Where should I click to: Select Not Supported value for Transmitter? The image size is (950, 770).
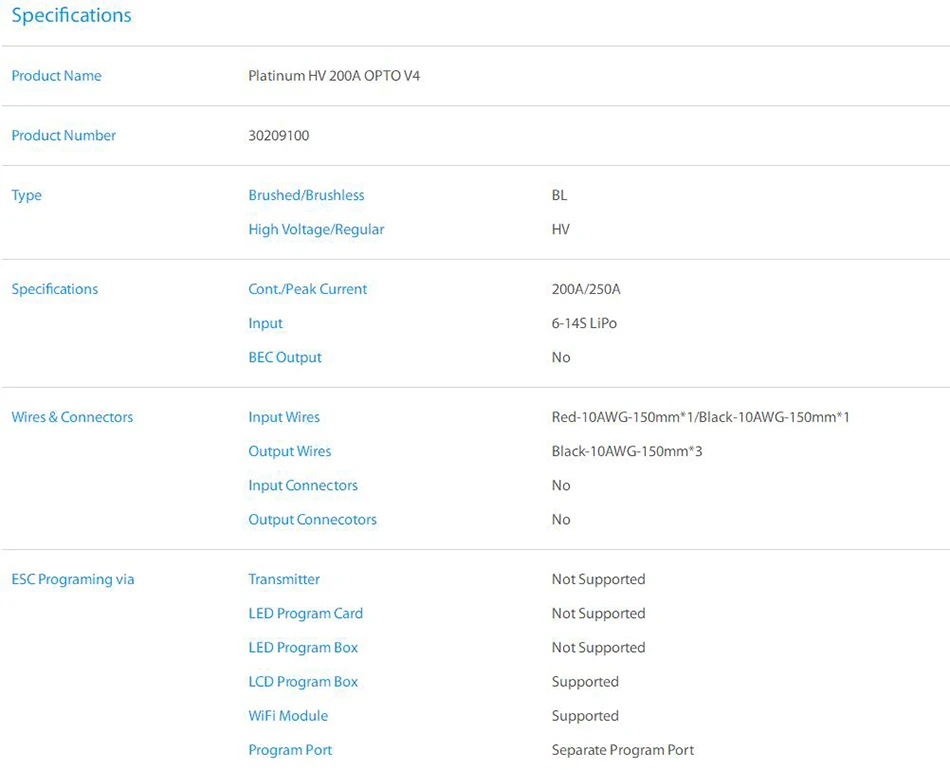tap(599, 580)
